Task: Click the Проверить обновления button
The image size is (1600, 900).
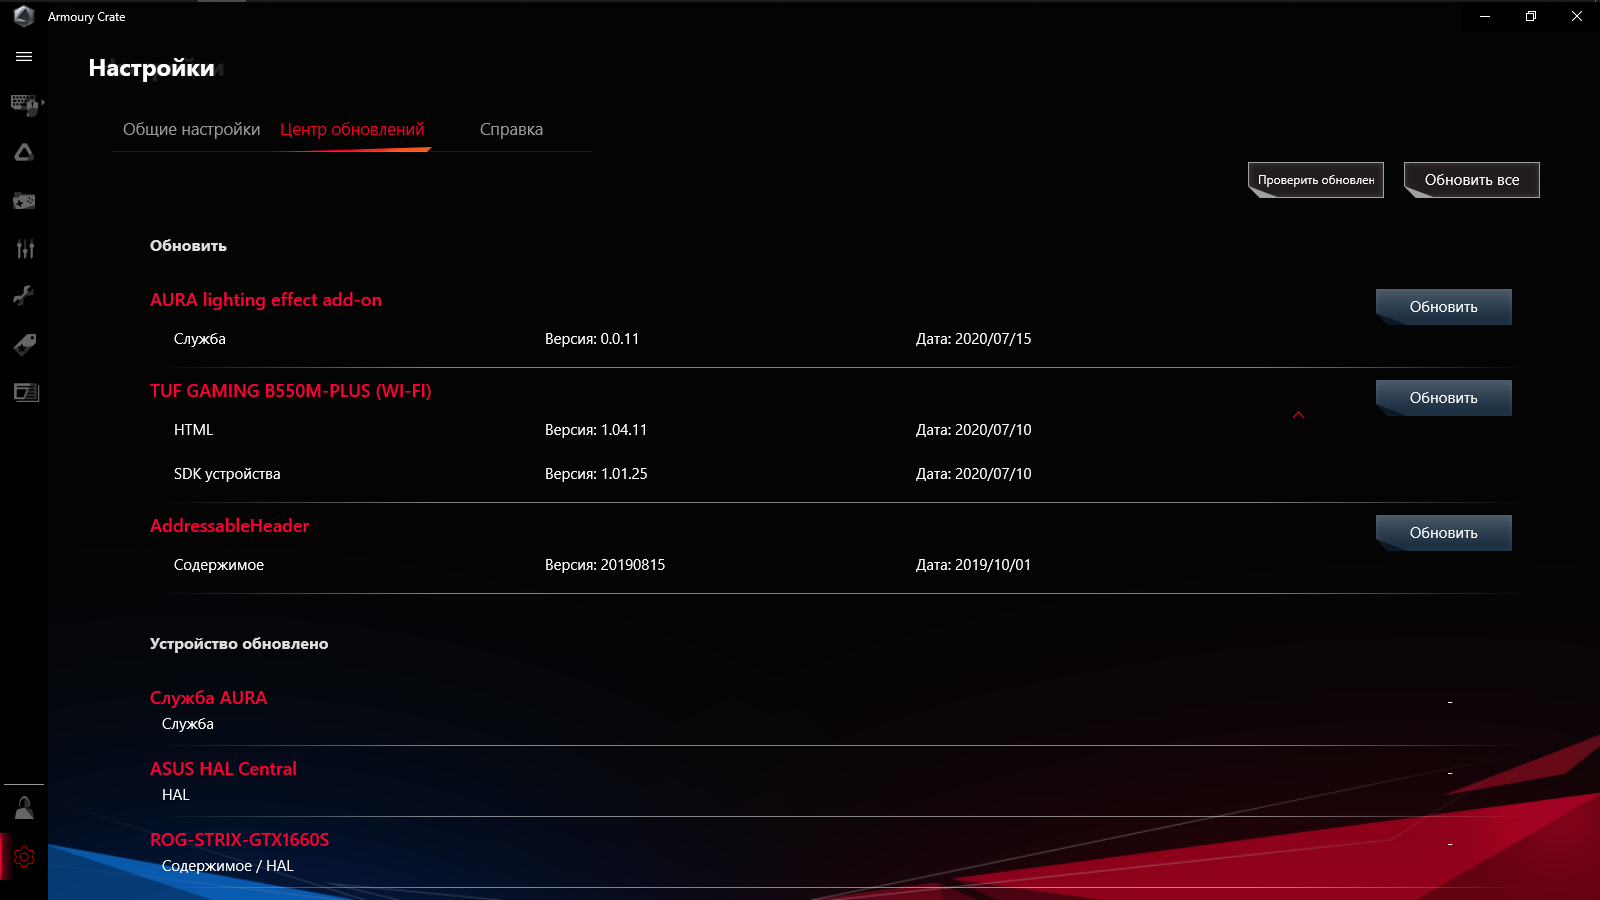Action: tap(1316, 180)
